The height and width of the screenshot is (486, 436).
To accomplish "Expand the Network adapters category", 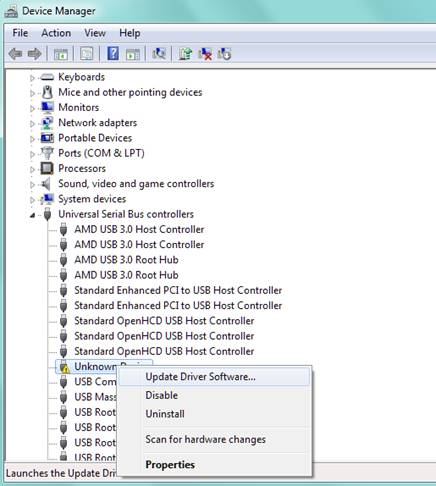I will click(32, 124).
